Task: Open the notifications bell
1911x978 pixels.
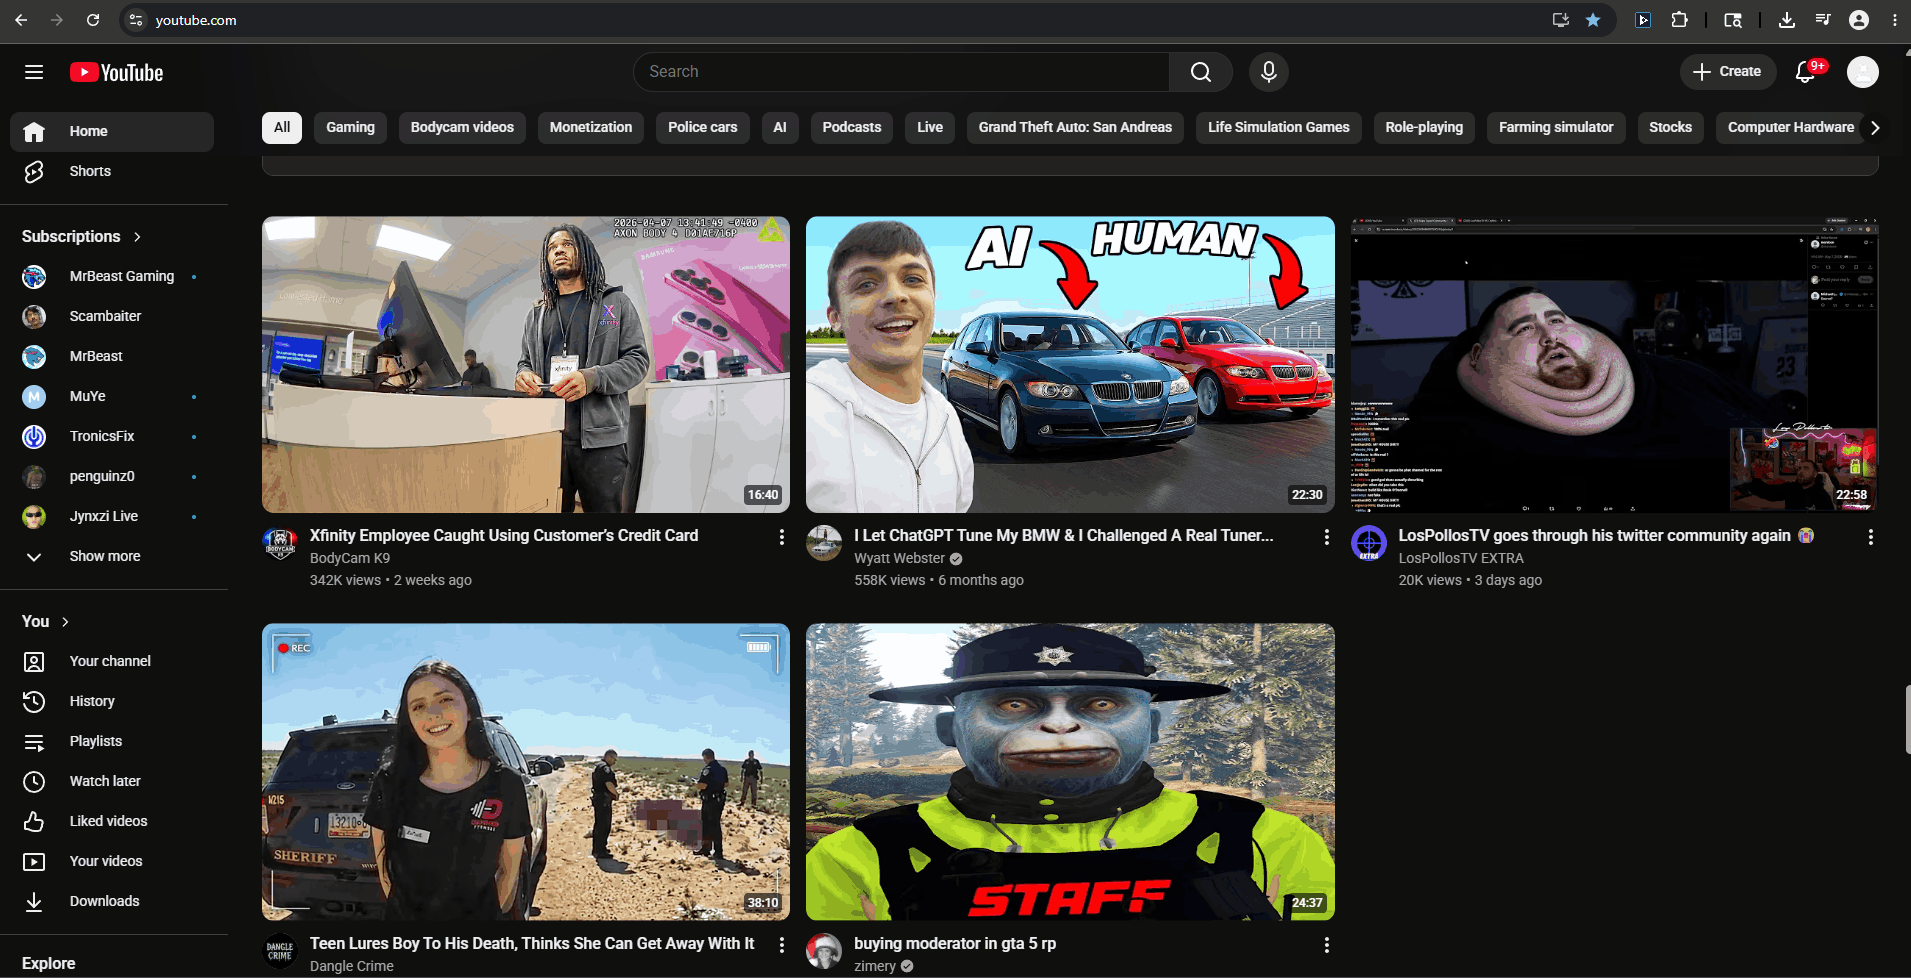Action: click(1805, 72)
